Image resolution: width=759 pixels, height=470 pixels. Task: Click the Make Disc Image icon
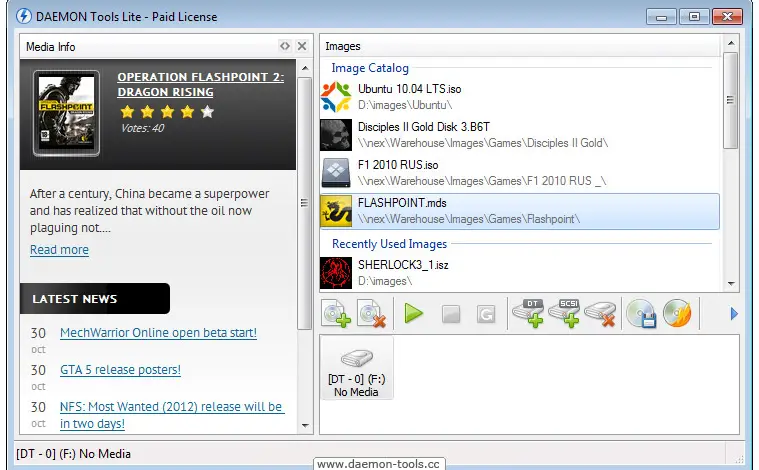point(641,314)
